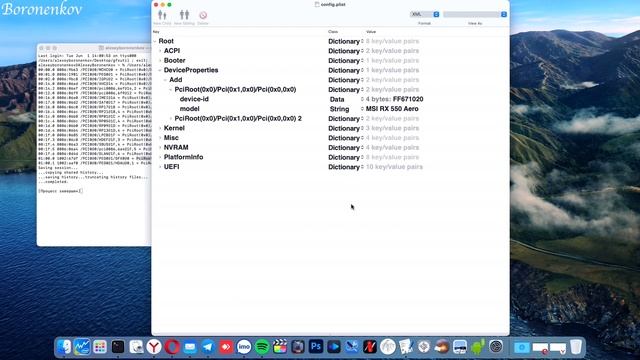Expand the PciRoot entry ending in 2
The height and width of the screenshot is (360, 640).
[171, 118]
